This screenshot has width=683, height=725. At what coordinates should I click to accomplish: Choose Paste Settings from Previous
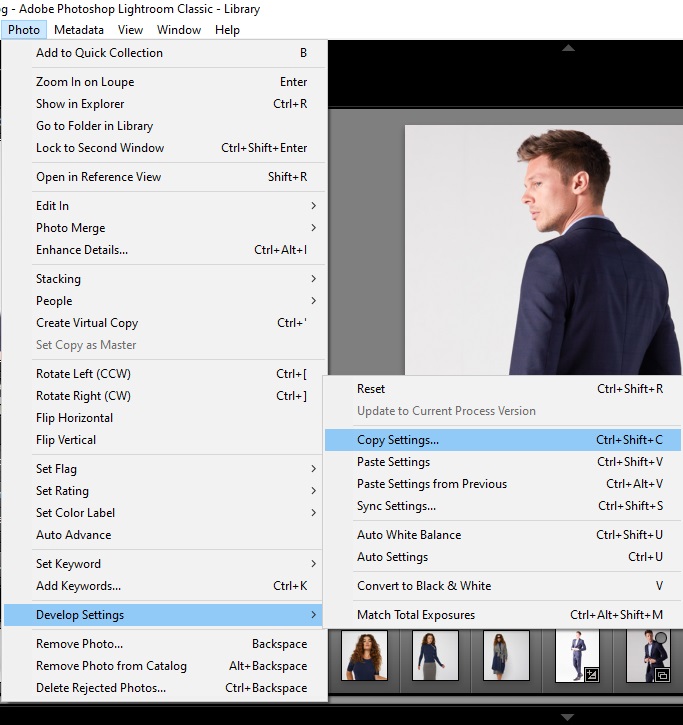click(503, 484)
